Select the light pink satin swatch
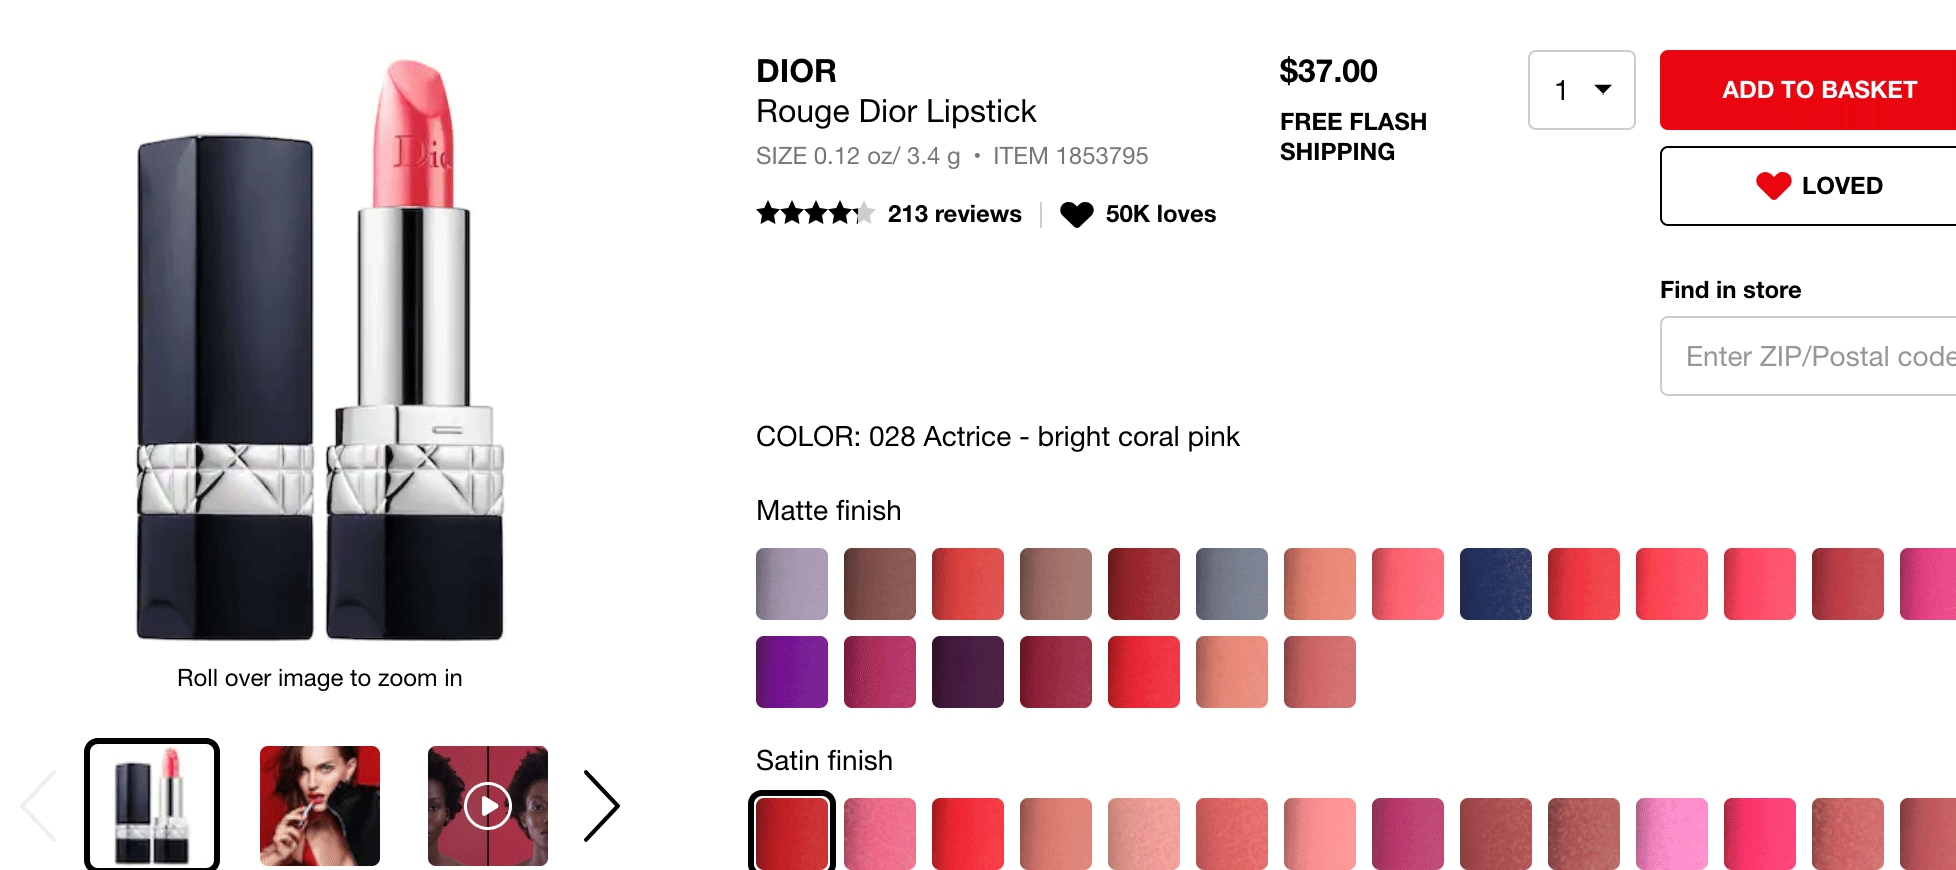The image size is (1956, 870). pyautogui.click(x=1671, y=833)
